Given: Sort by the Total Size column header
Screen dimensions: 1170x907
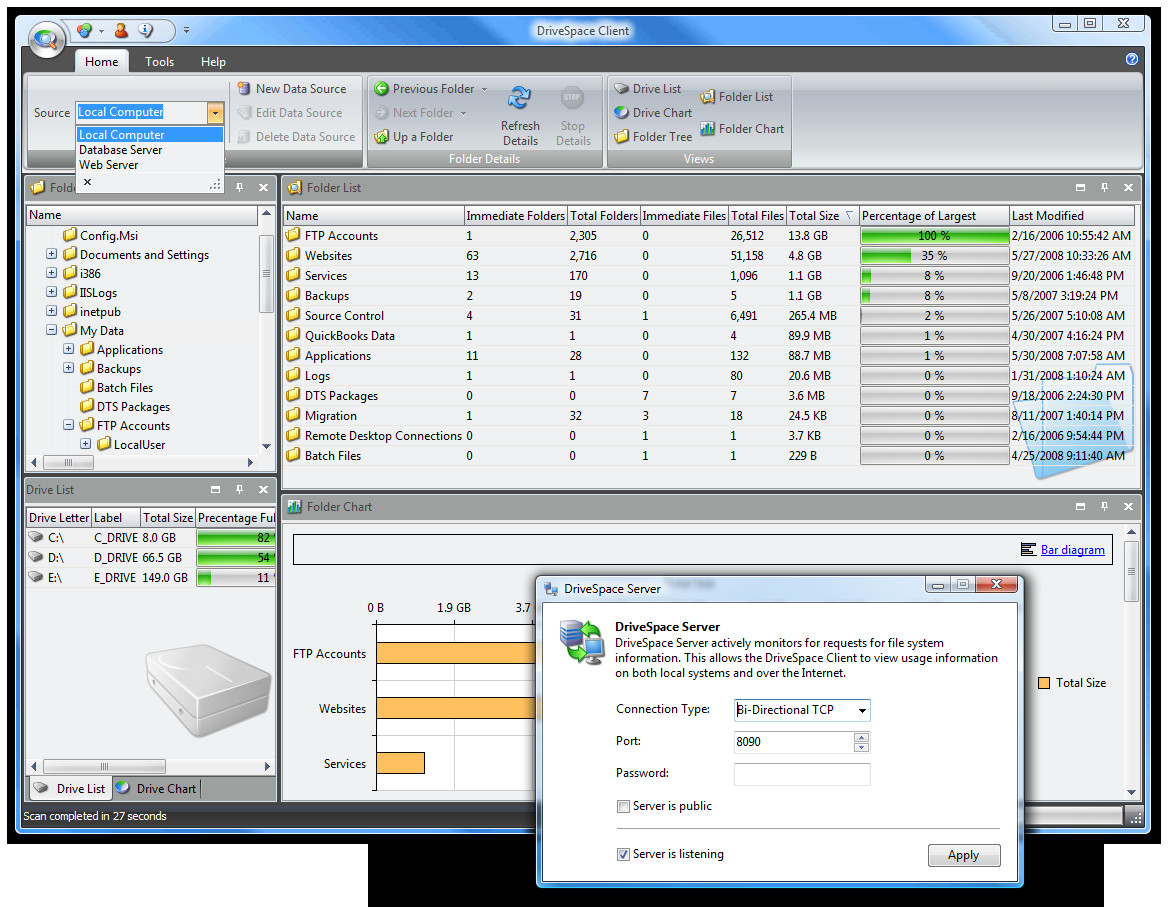Looking at the screenshot, I should tap(822, 216).
